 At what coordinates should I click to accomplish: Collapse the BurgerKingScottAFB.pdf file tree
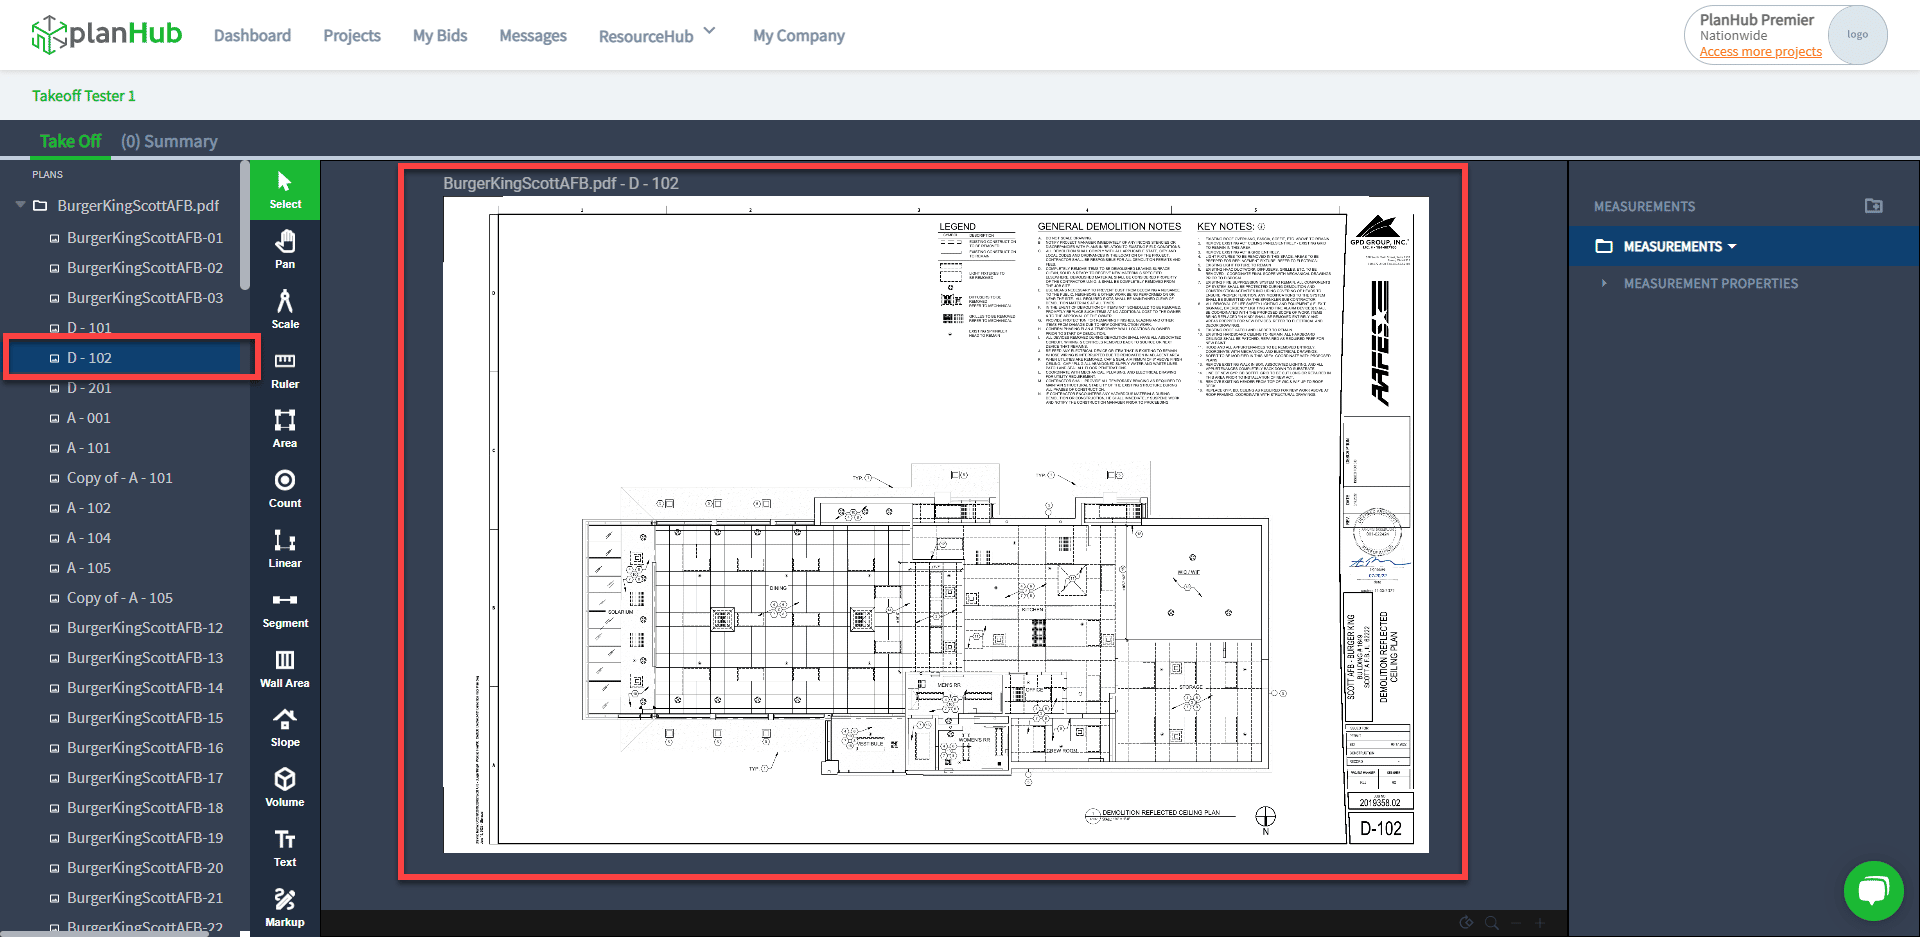point(20,205)
